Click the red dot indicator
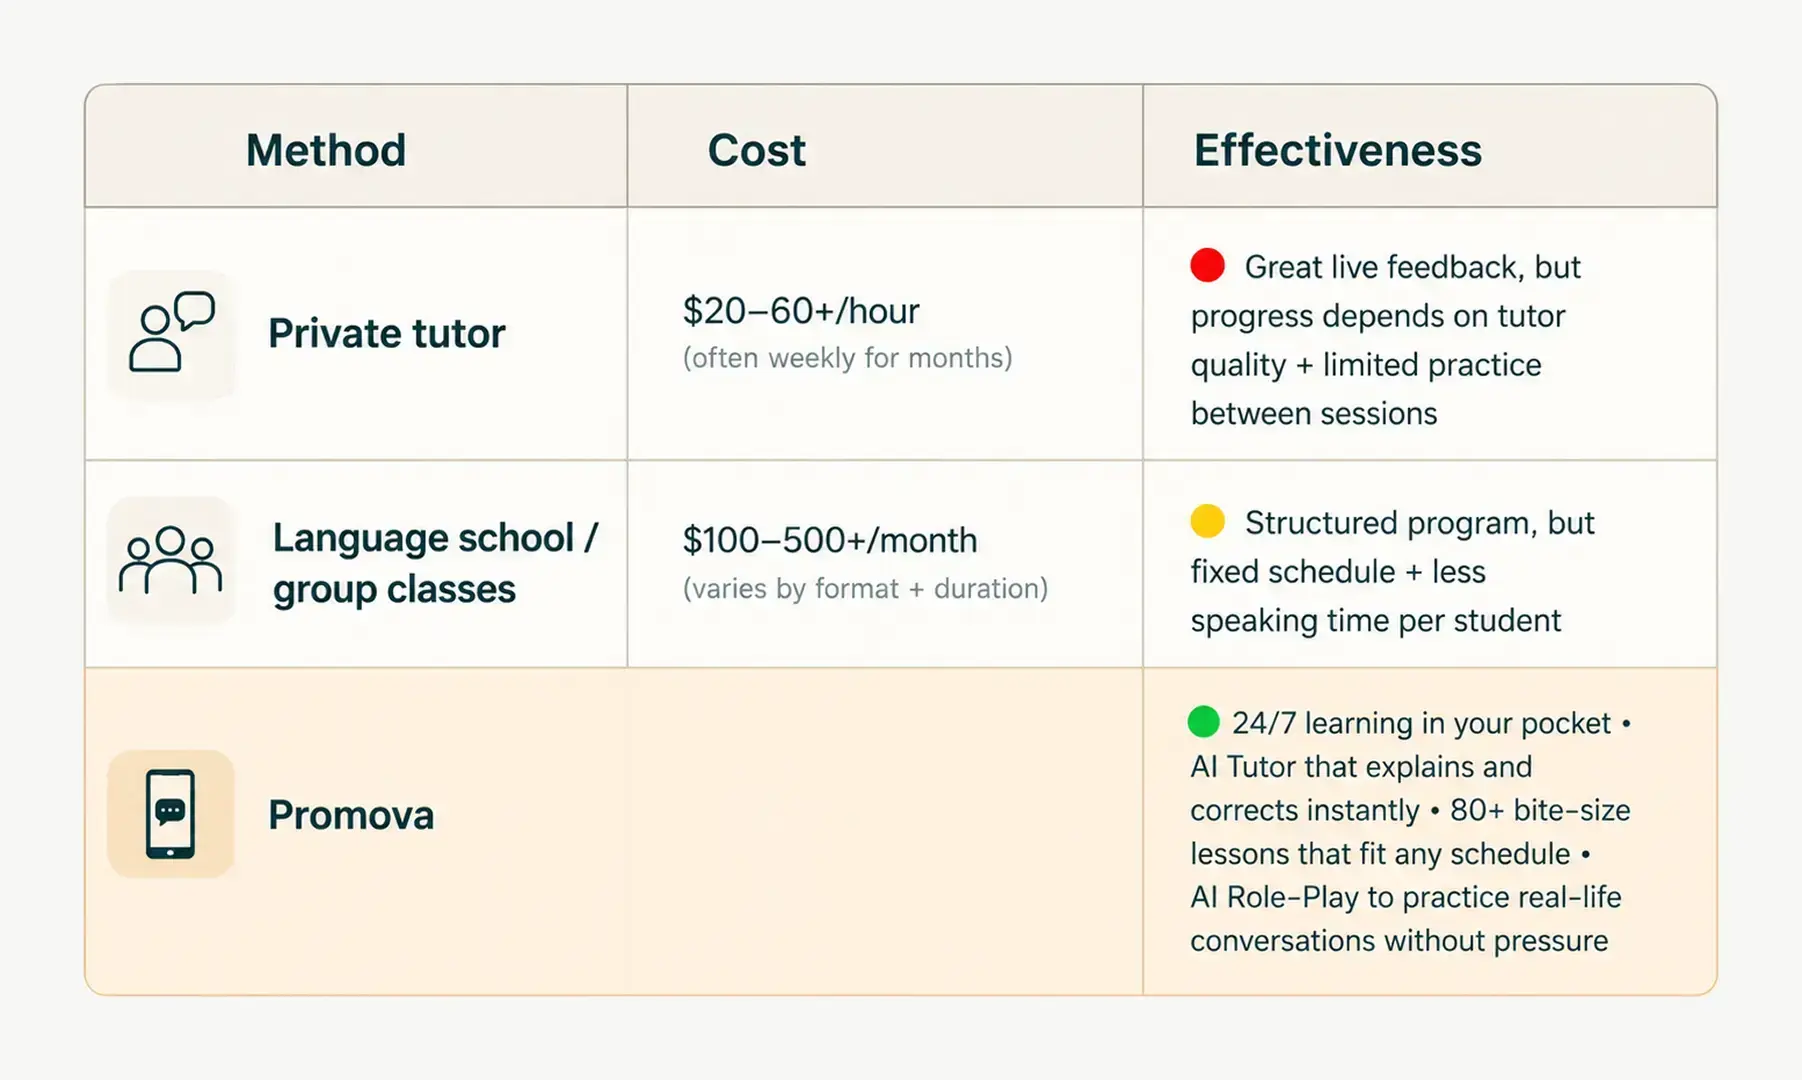 point(1207,265)
